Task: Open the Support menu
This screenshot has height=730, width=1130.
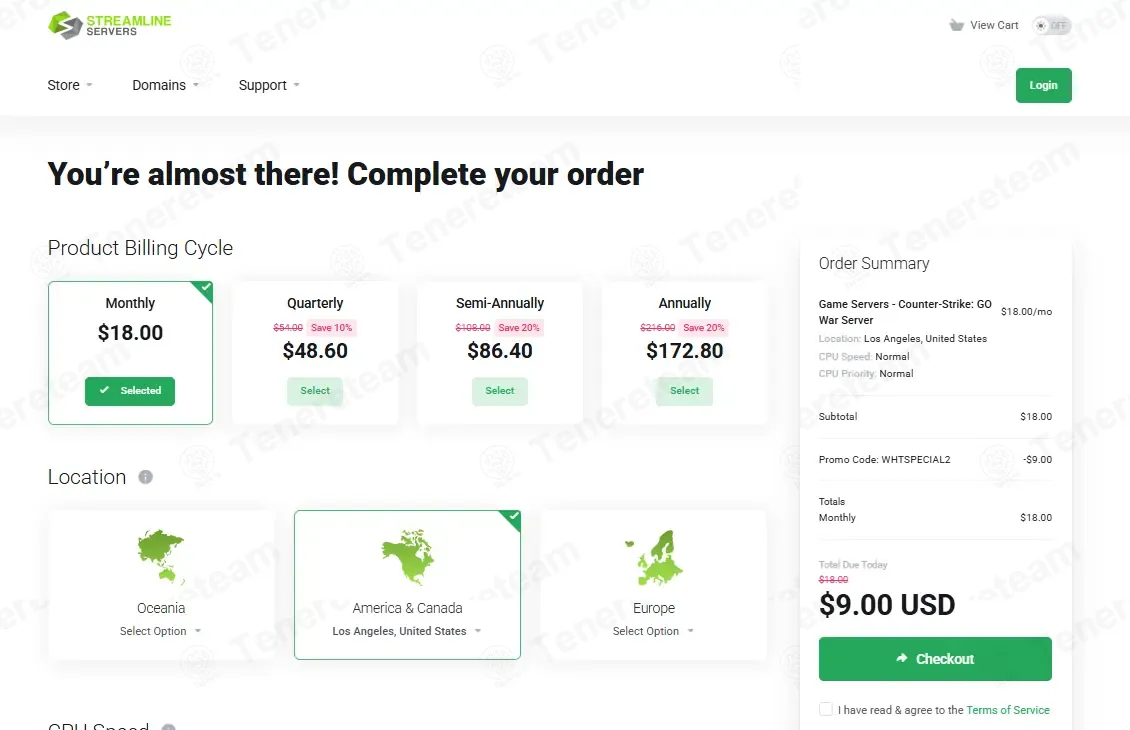Action: point(270,85)
